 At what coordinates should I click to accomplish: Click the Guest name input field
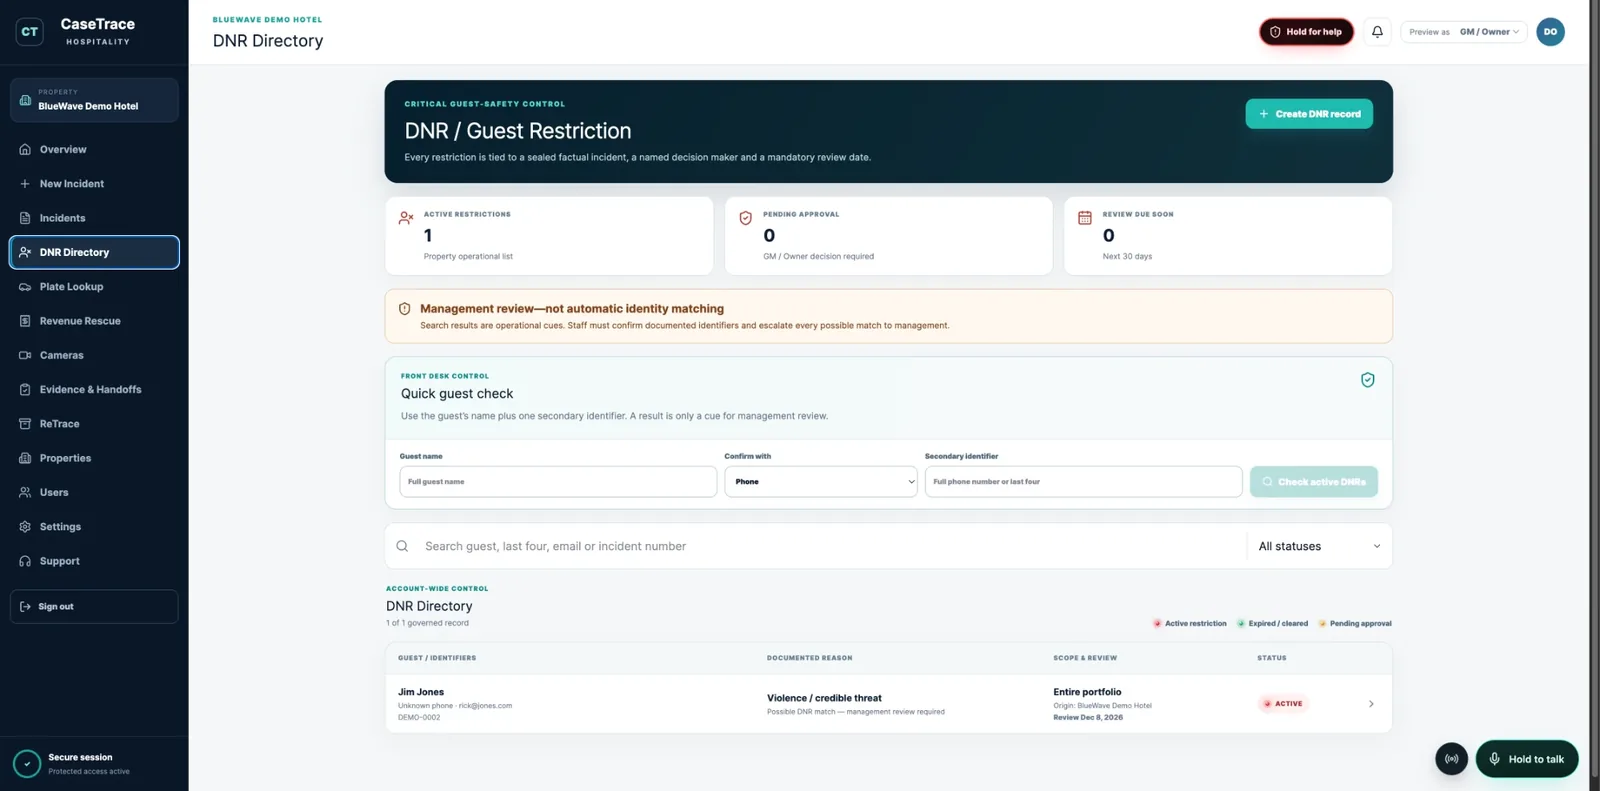coord(558,482)
